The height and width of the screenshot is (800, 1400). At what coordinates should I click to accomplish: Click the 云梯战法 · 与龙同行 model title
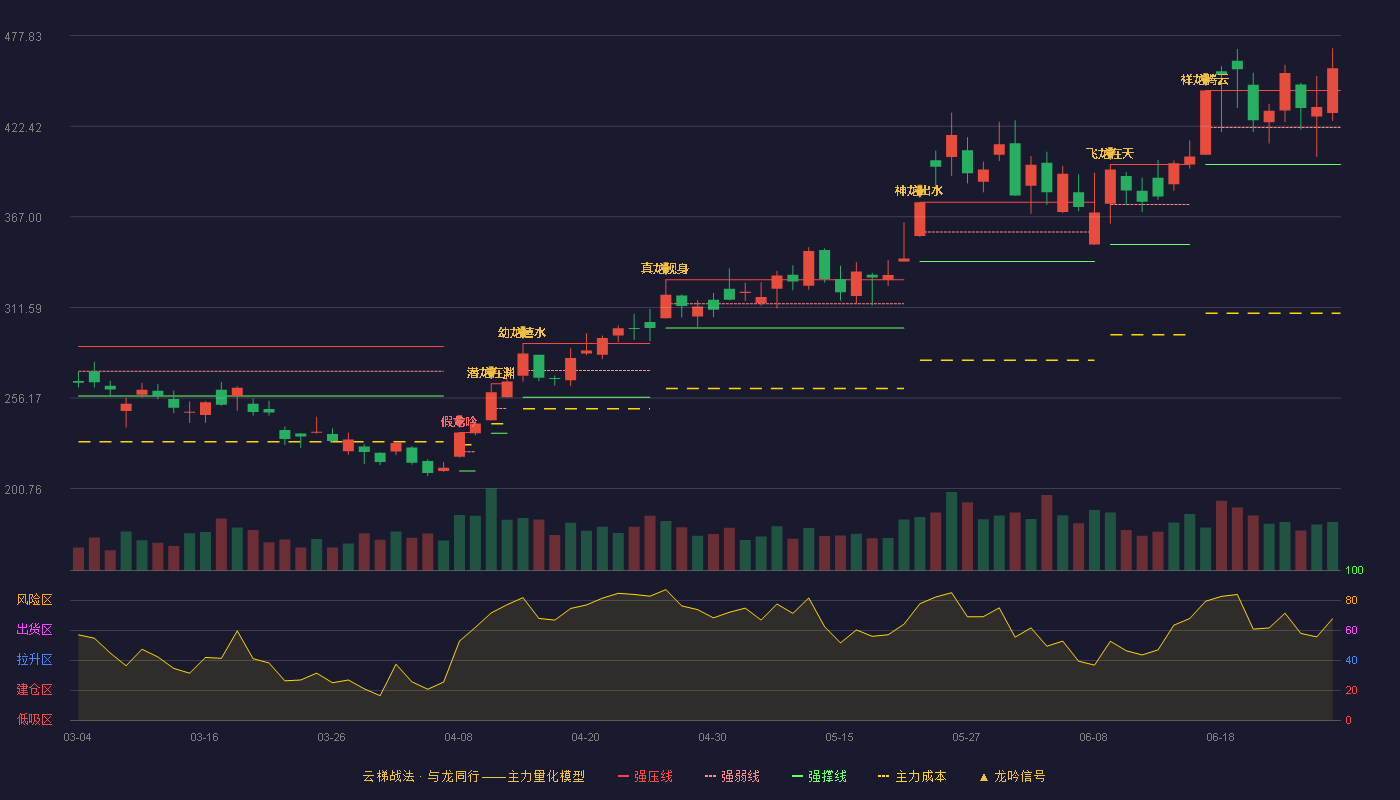(474, 776)
